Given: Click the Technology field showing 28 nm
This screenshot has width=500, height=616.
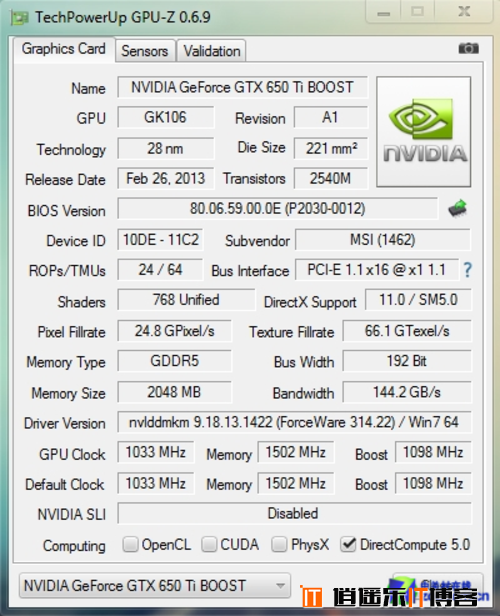Looking at the screenshot, I should pyautogui.click(x=166, y=148).
